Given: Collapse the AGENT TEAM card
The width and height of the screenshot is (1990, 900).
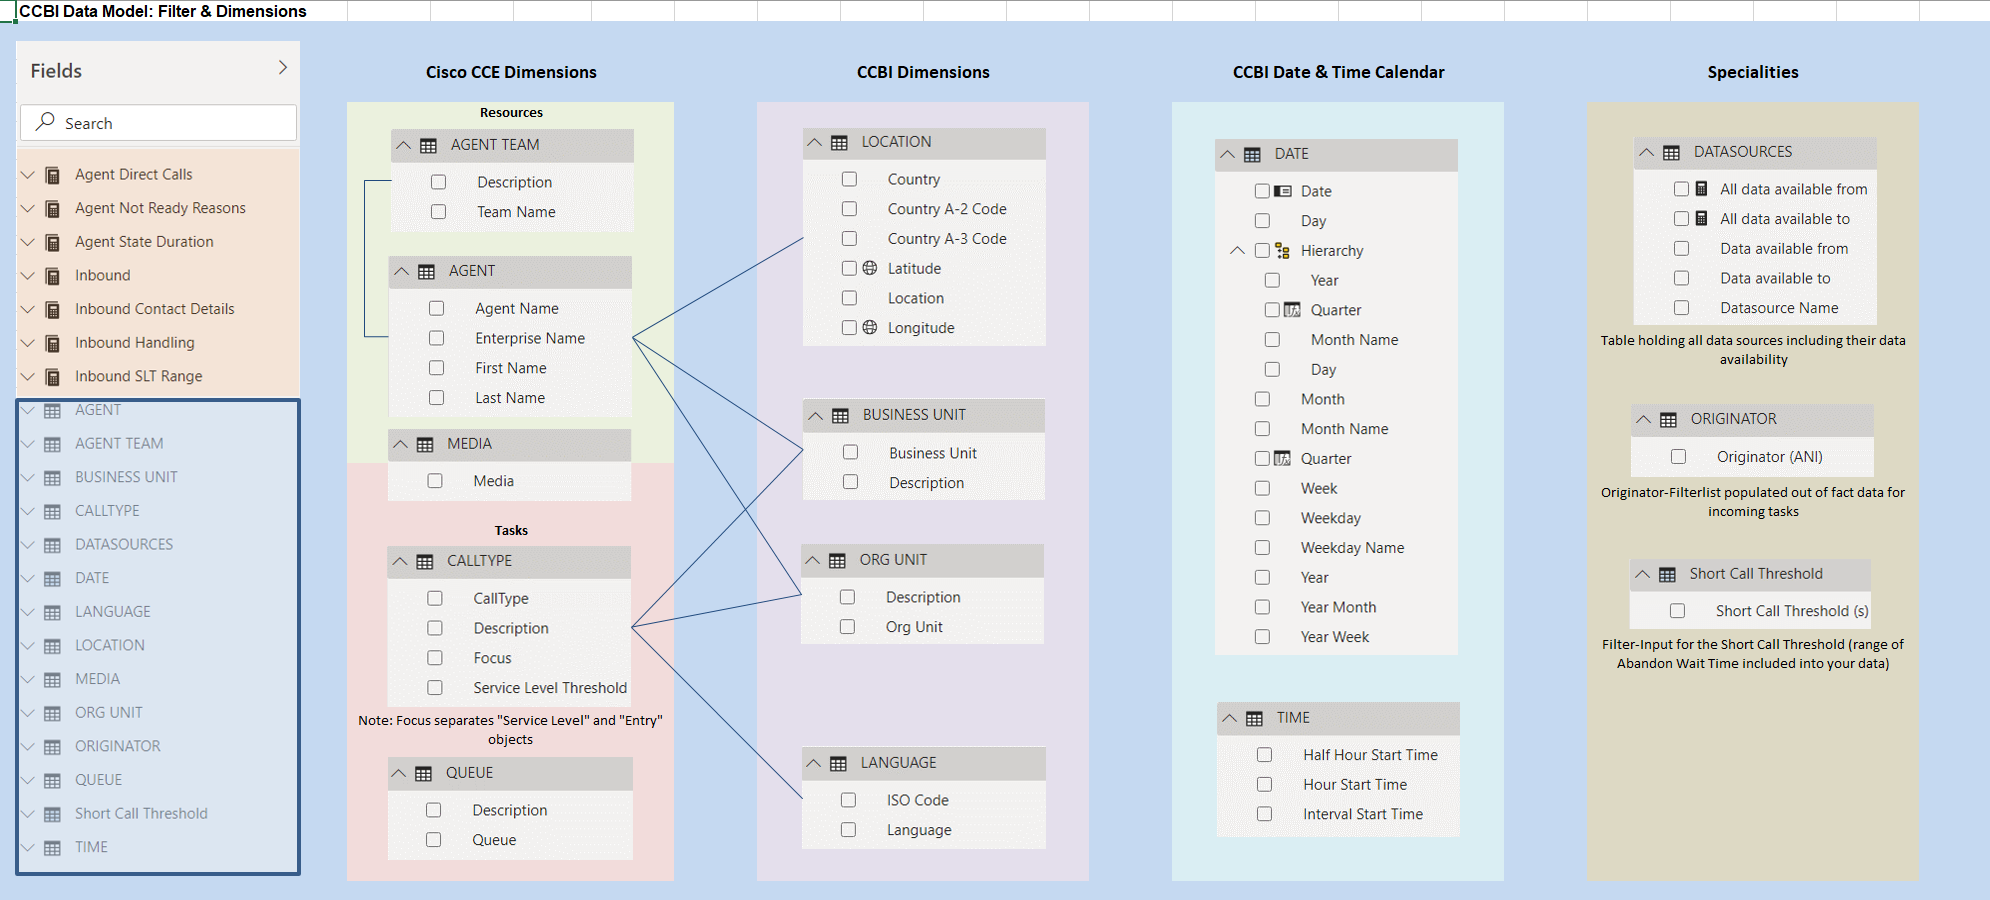Looking at the screenshot, I should (x=403, y=145).
